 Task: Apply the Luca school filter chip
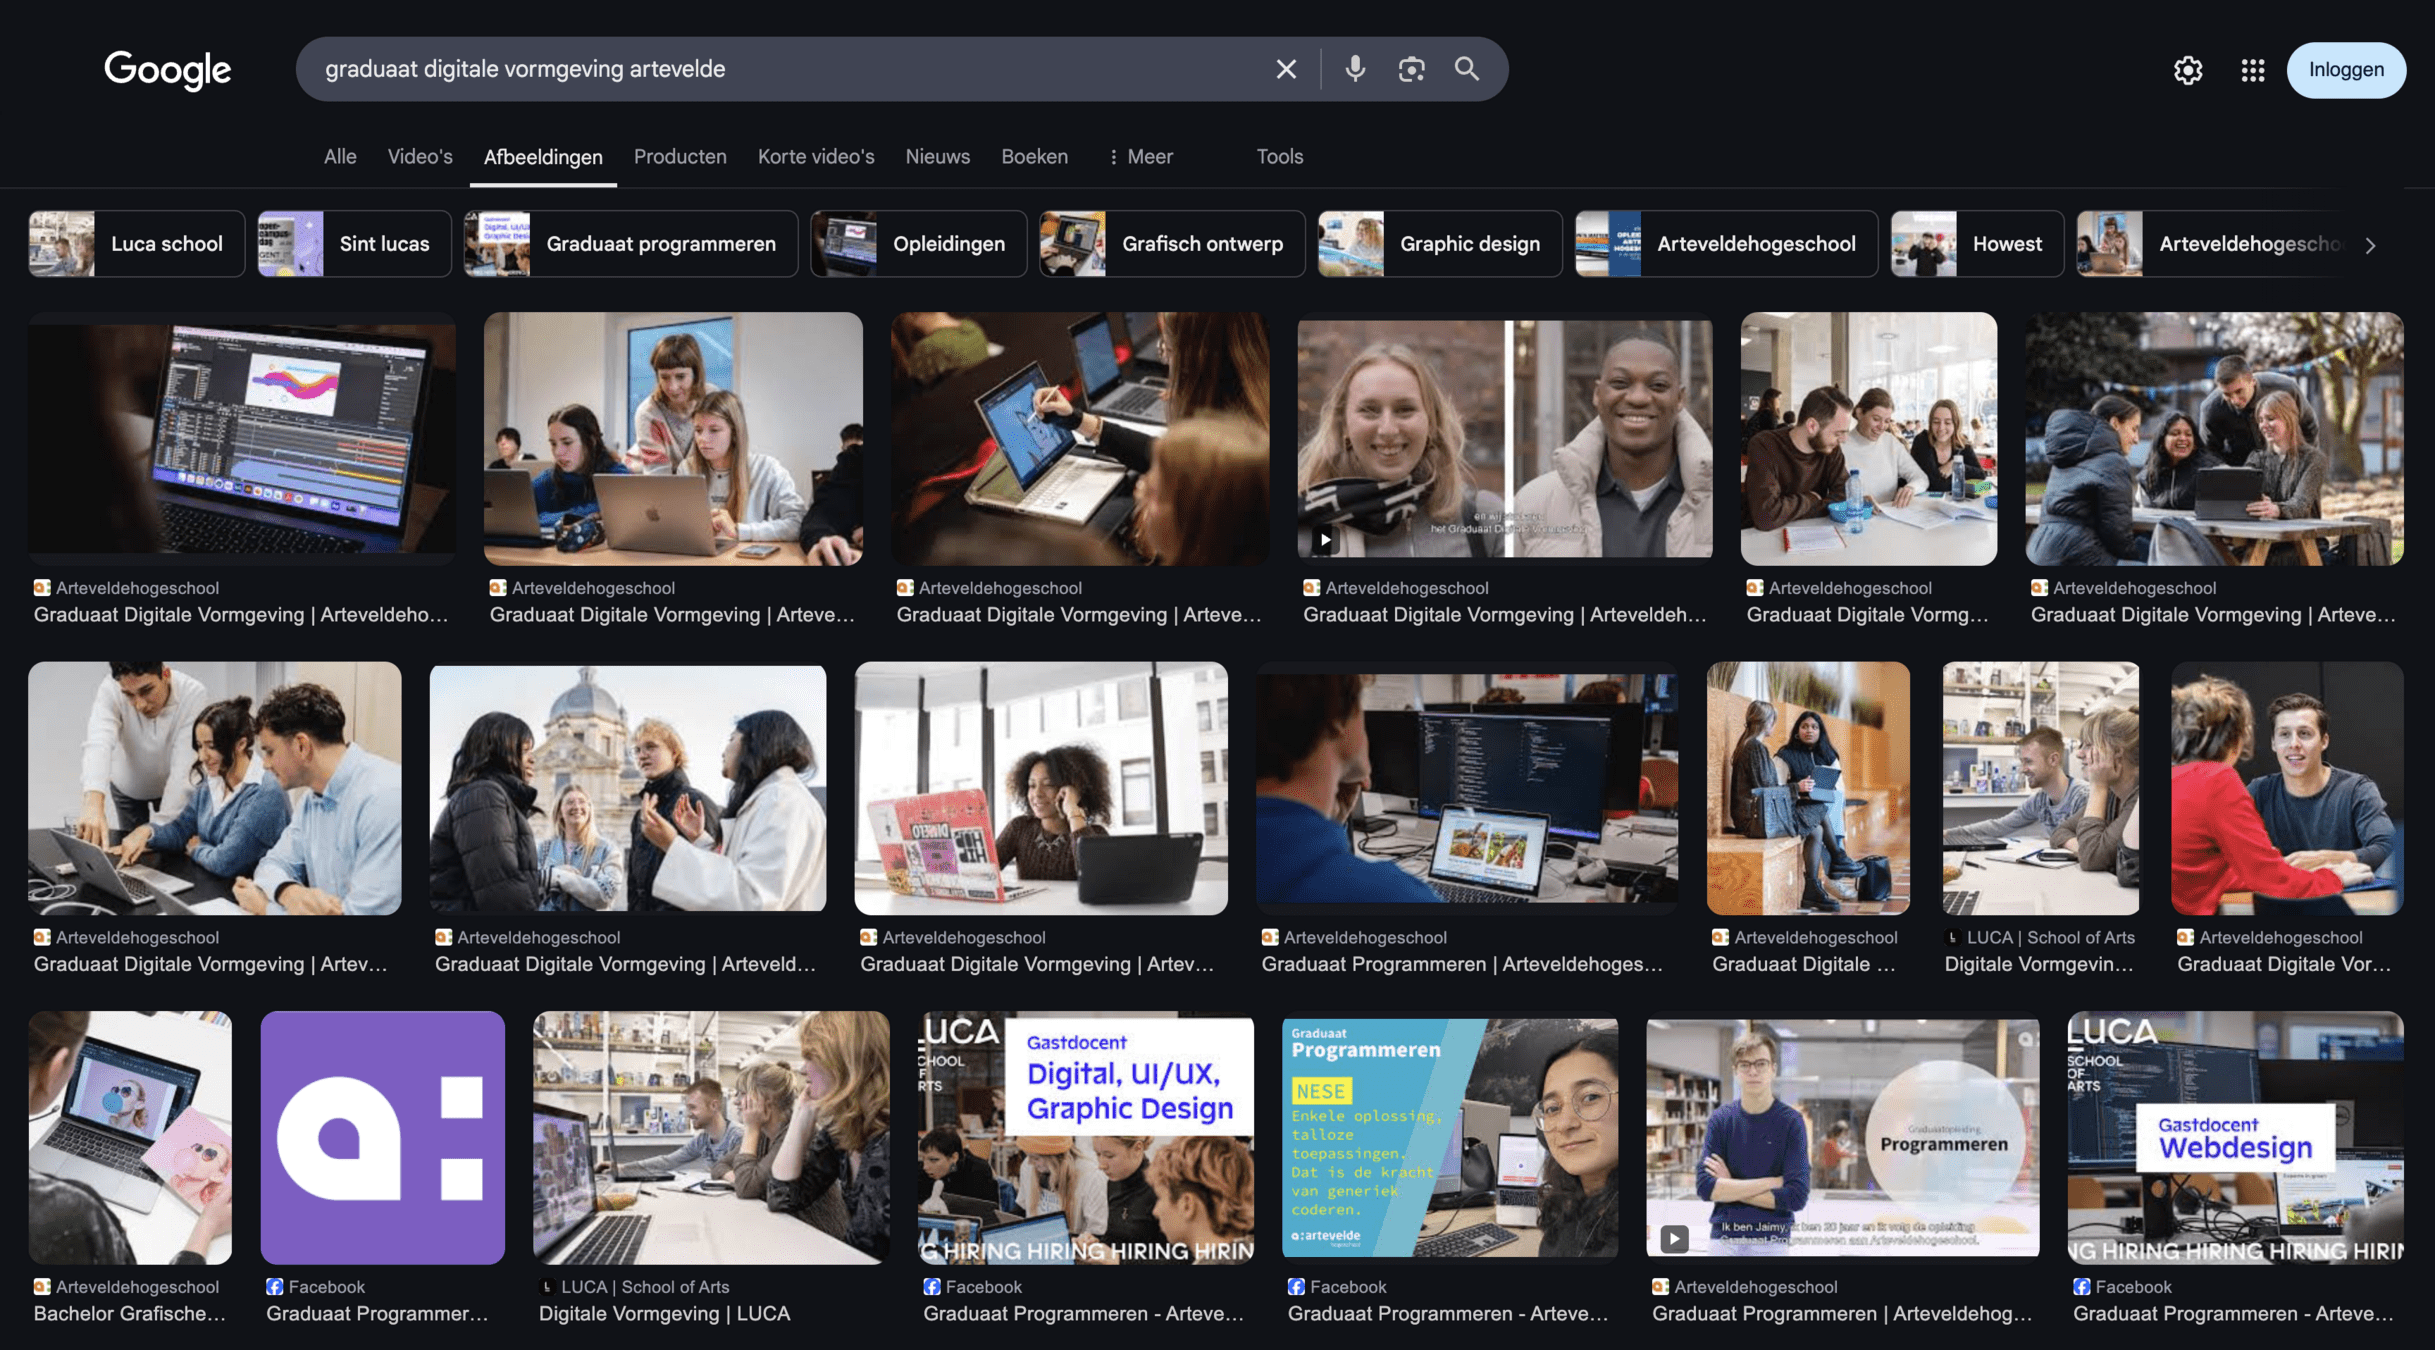[136, 244]
